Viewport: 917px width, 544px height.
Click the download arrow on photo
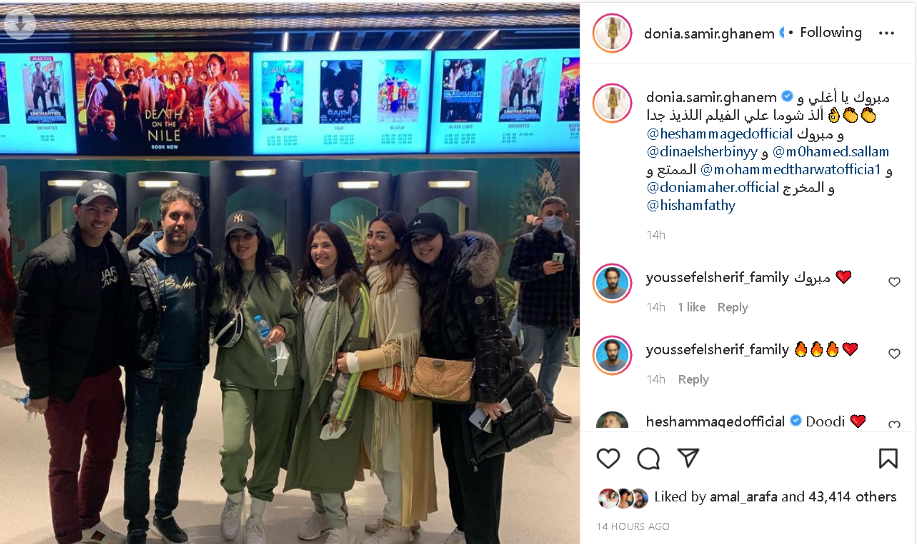pyautogui.click(x=19, y=23)
